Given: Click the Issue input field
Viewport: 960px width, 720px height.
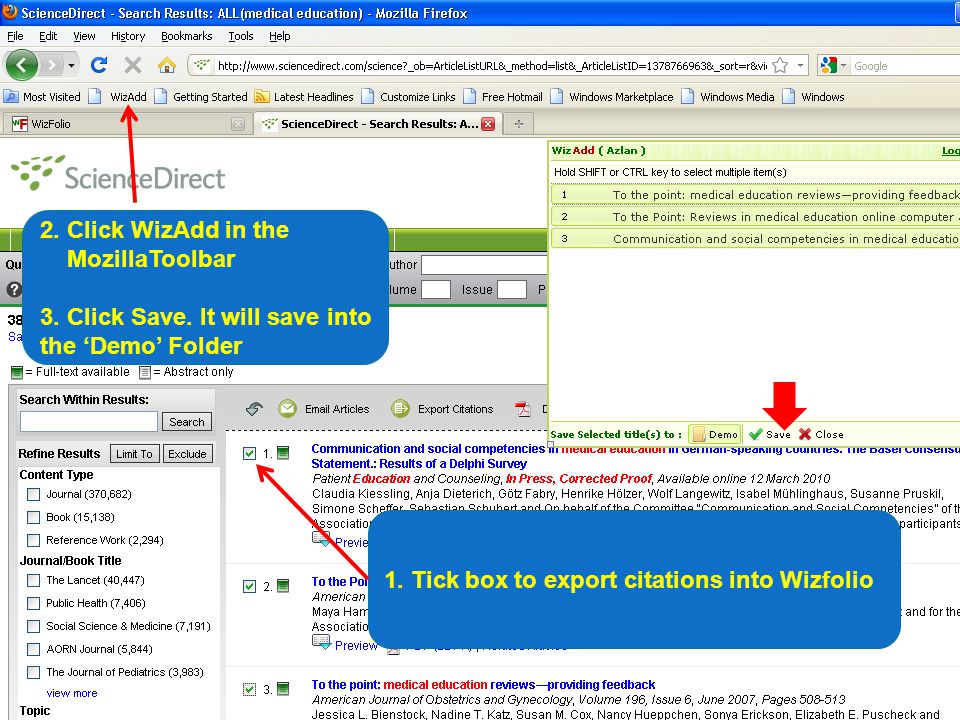Looking at the screenshot, I should pos(512,289).
